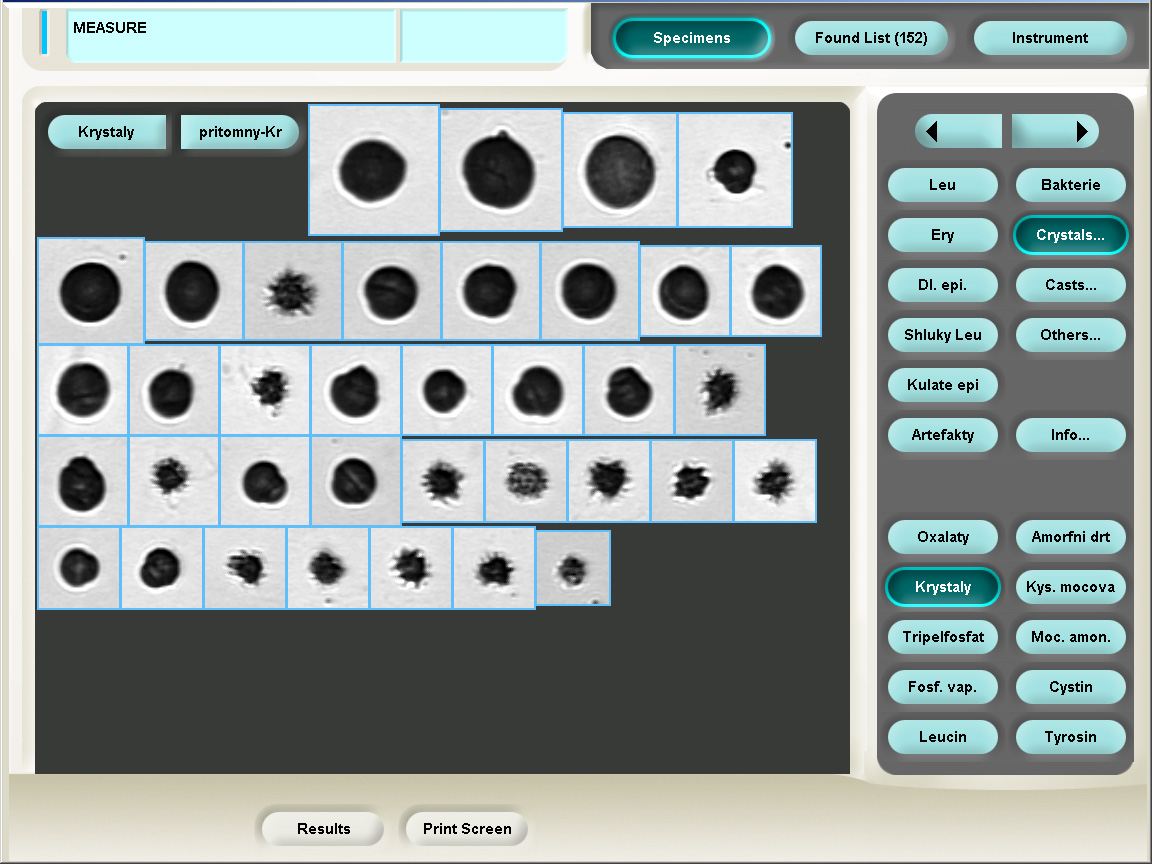
Task: Select the Bakterie category button
Action: (x=1070, y=185)
